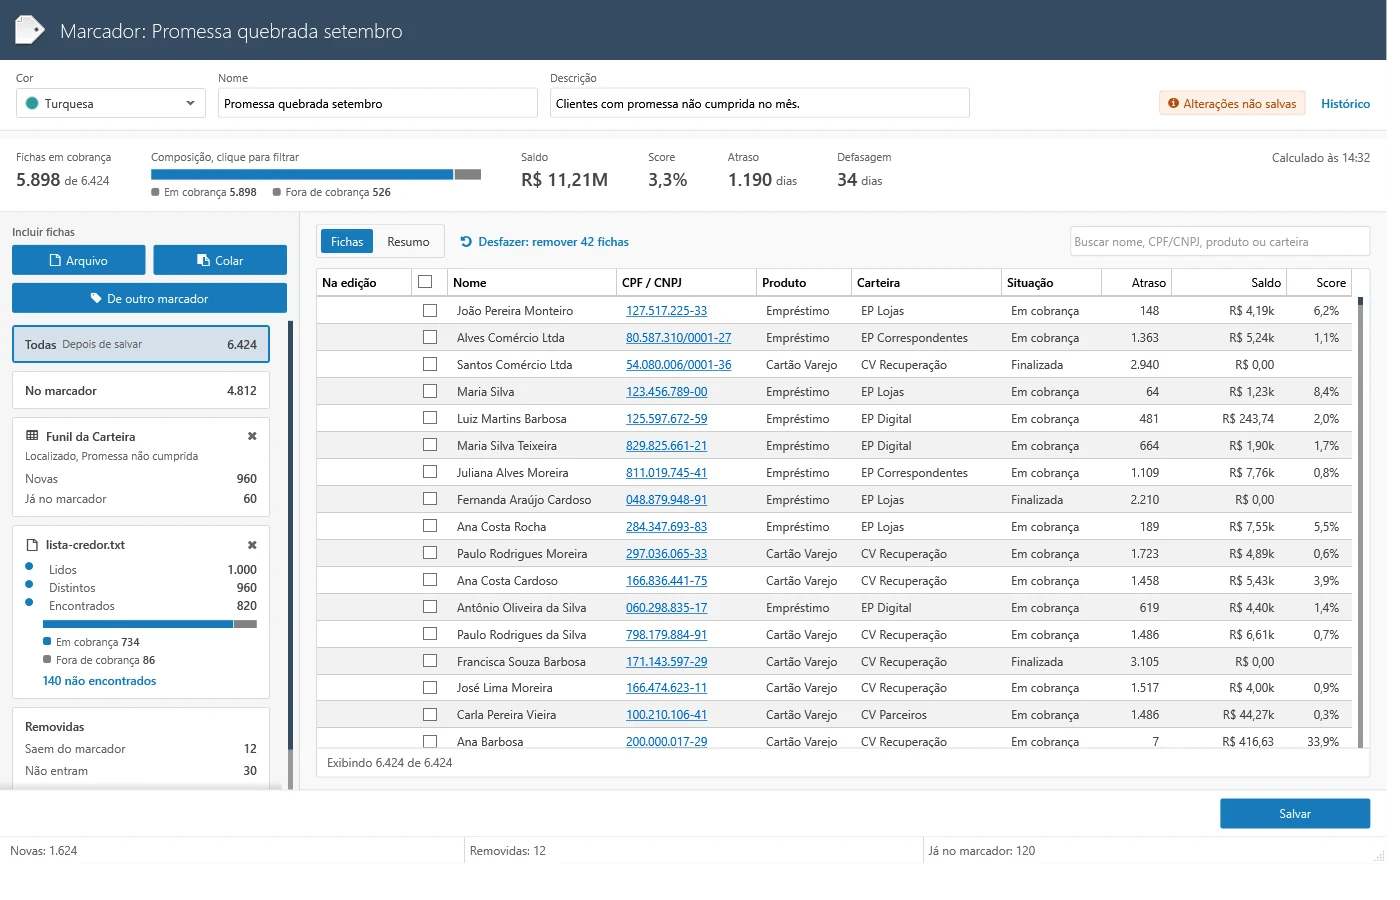This screenshot has height=900, width=1400.
Task: Click the warning icon in Alterações não salvas
Action: click(1174, 103)
